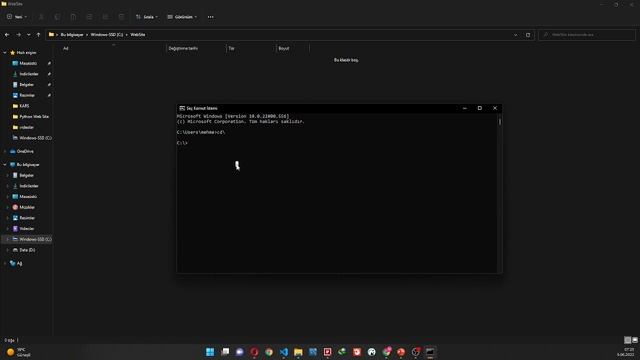Screen dimensions: 640x360
Task: Open Task View from the taskbar
Action: (x=225, y=352)
